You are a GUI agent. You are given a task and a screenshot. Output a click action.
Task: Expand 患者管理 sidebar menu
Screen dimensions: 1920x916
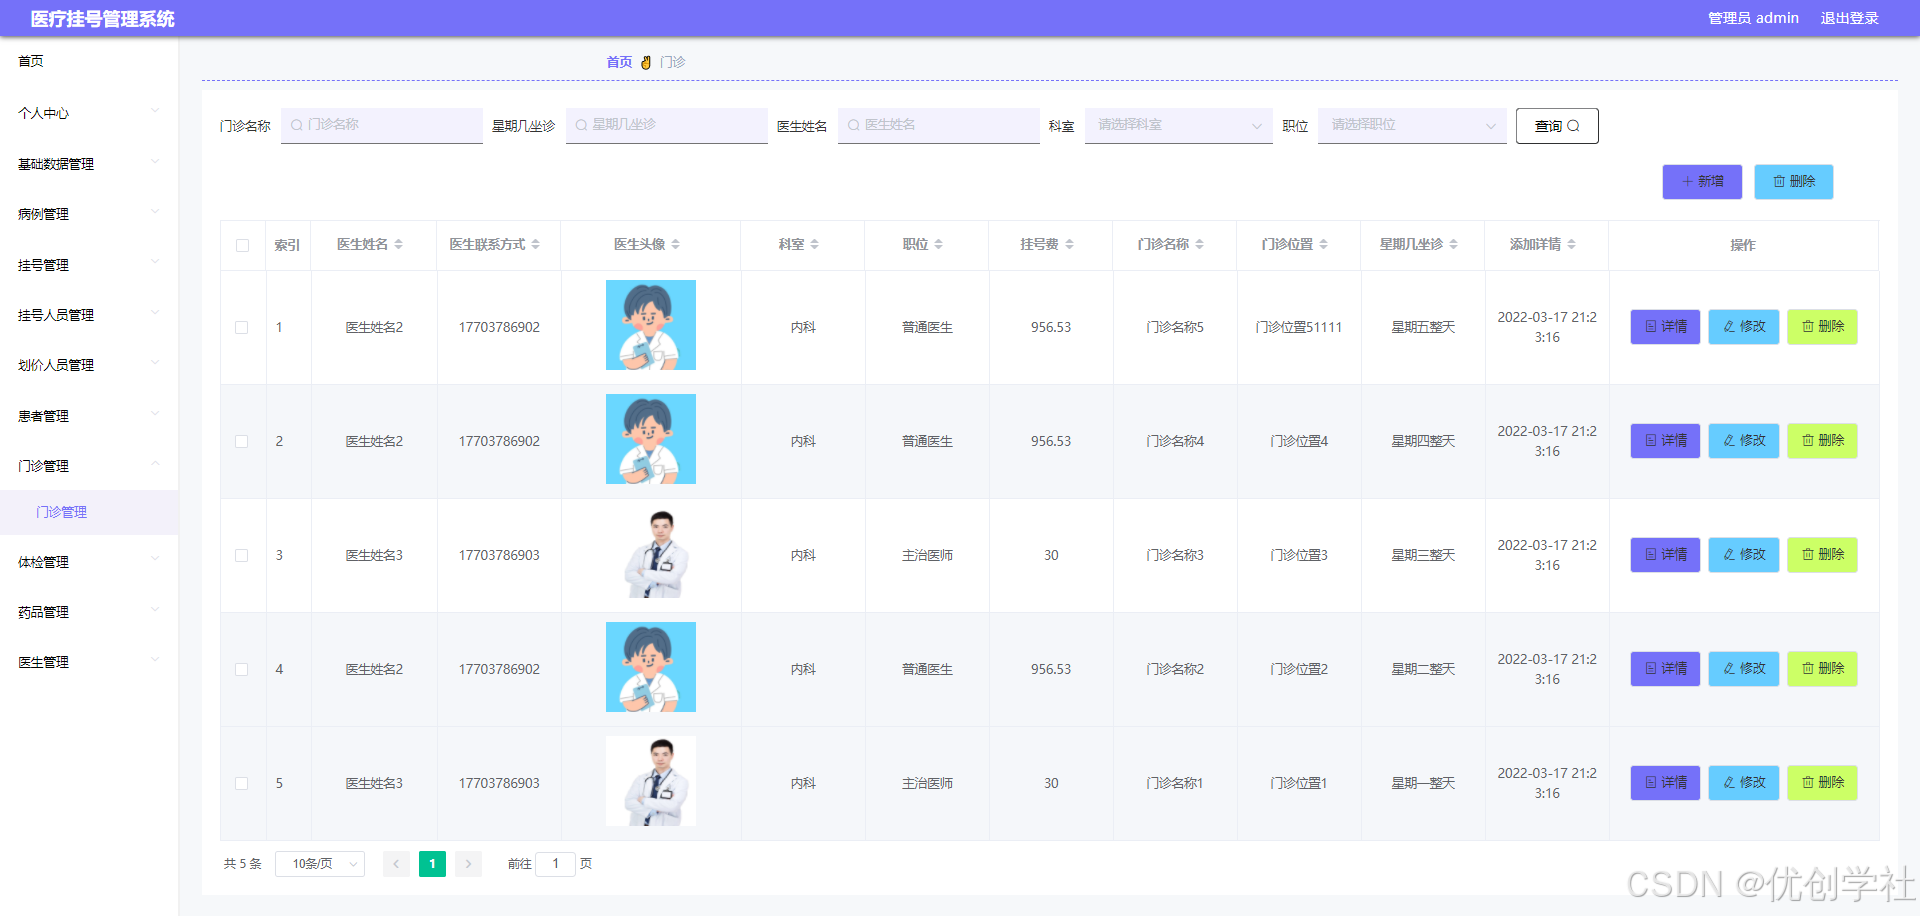89,416
